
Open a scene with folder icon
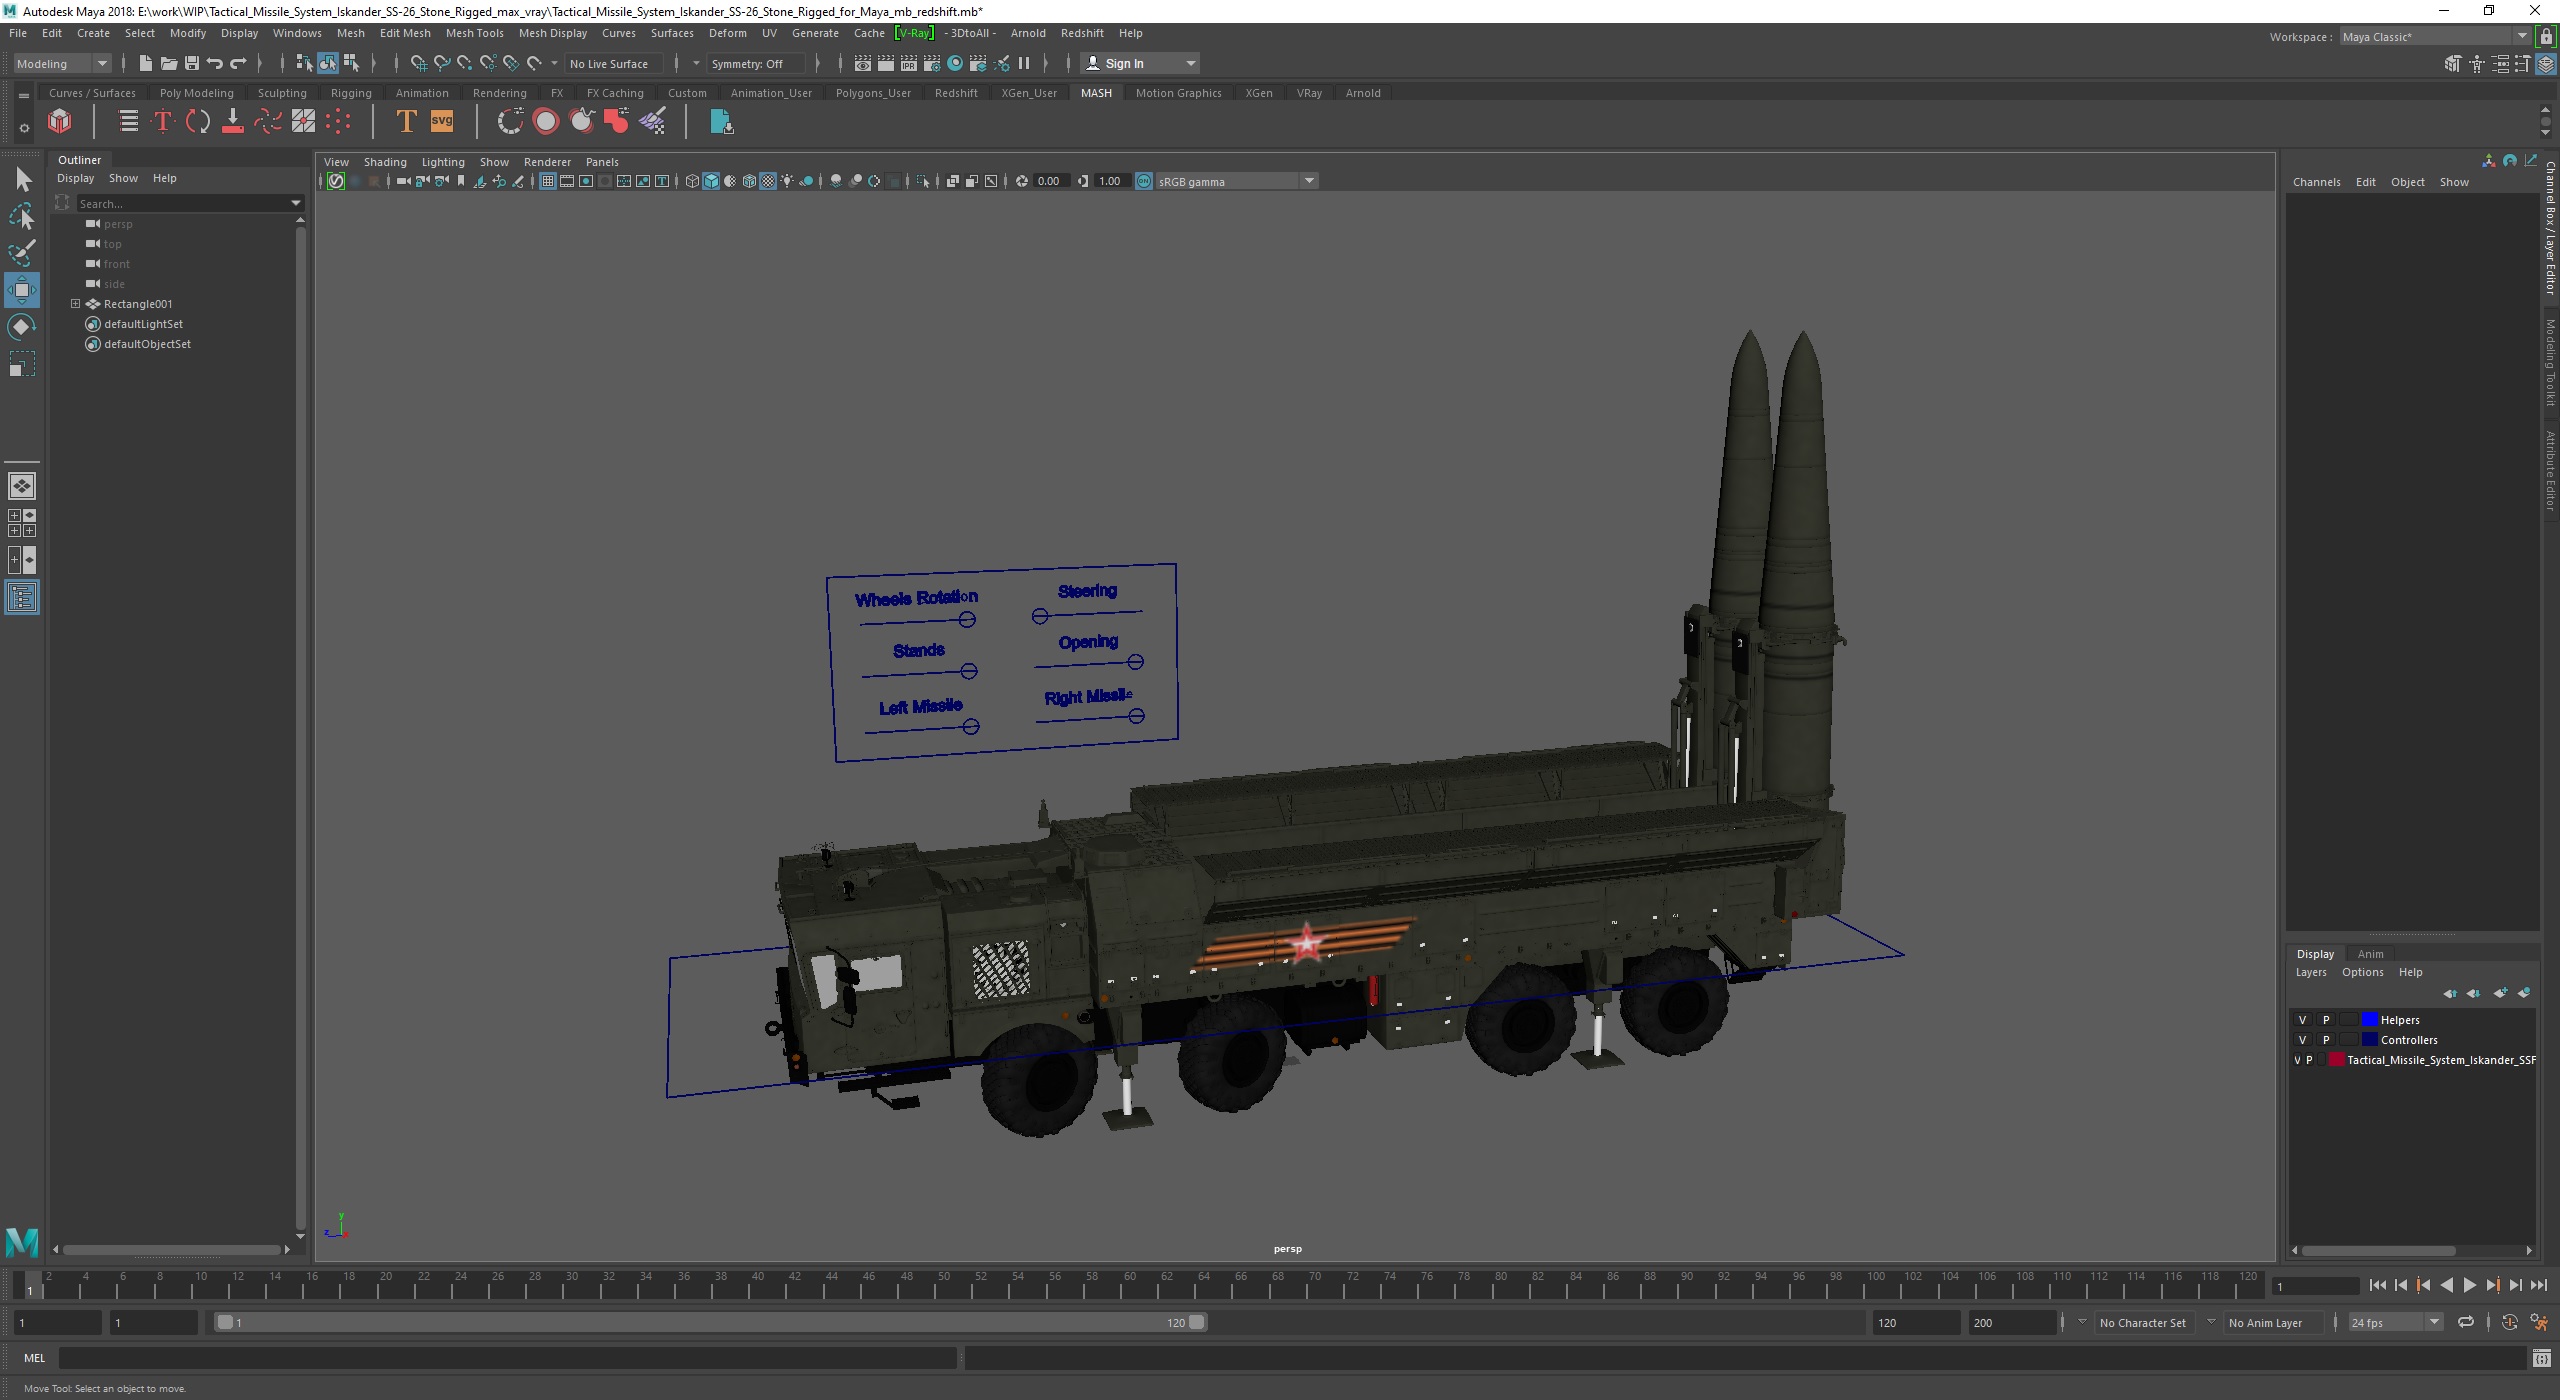point(168,63)
